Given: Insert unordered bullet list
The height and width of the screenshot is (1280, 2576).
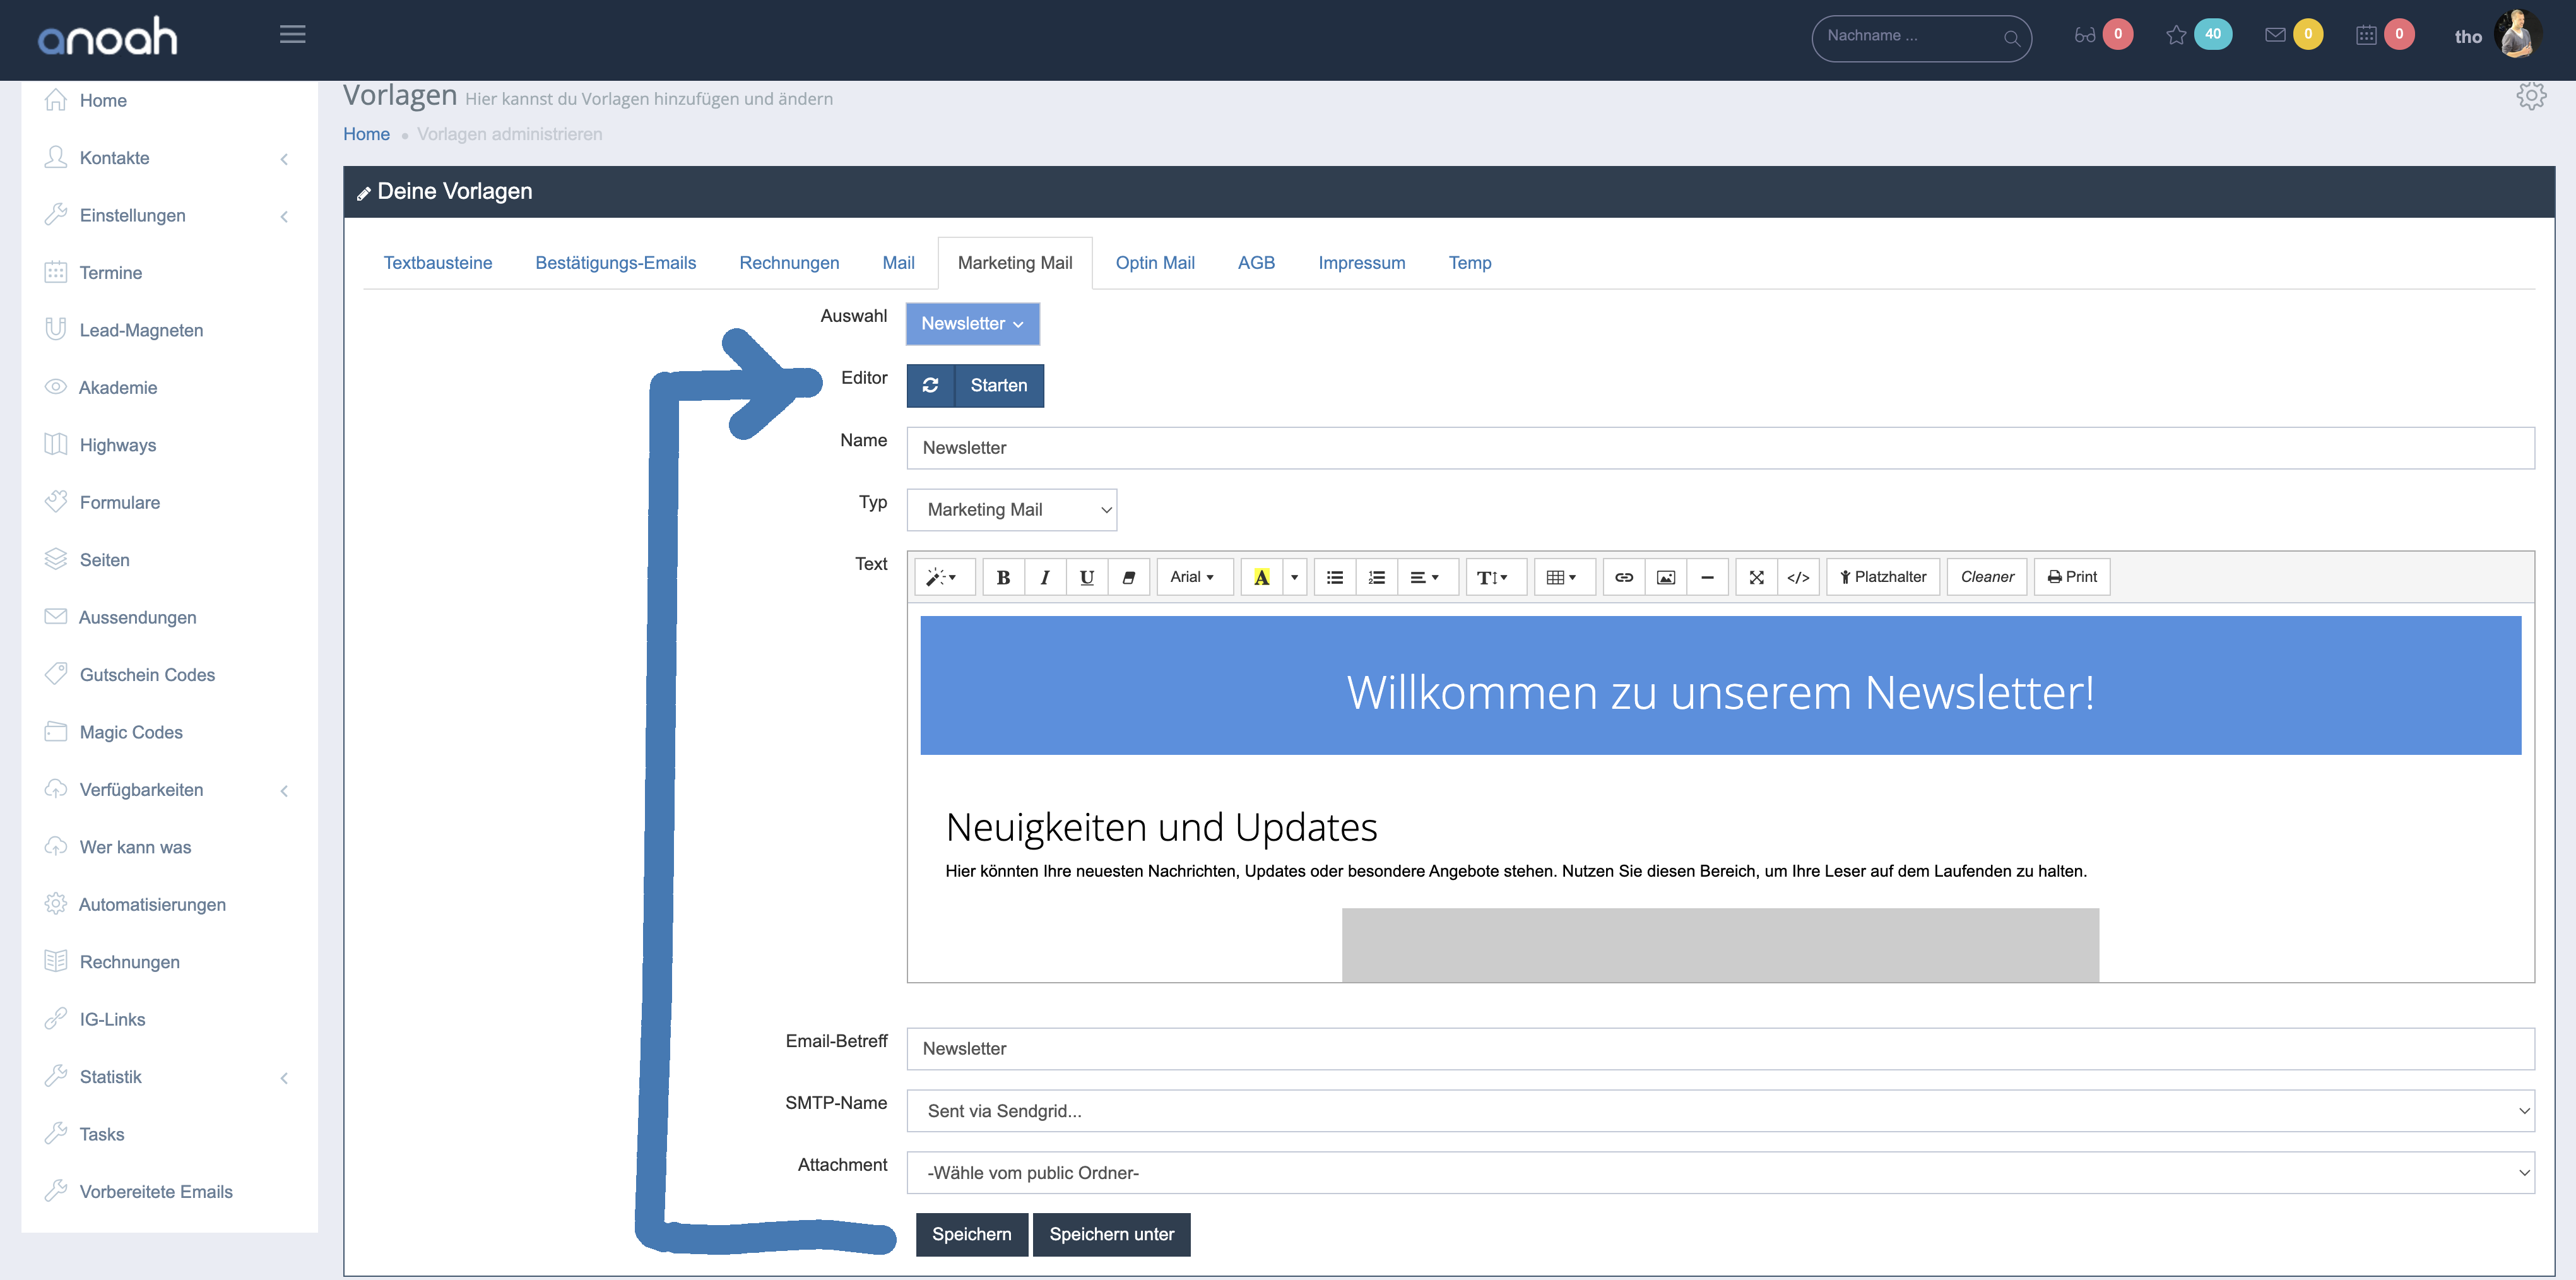Looking at the screenshot, I should click(x=1335, y=577).
